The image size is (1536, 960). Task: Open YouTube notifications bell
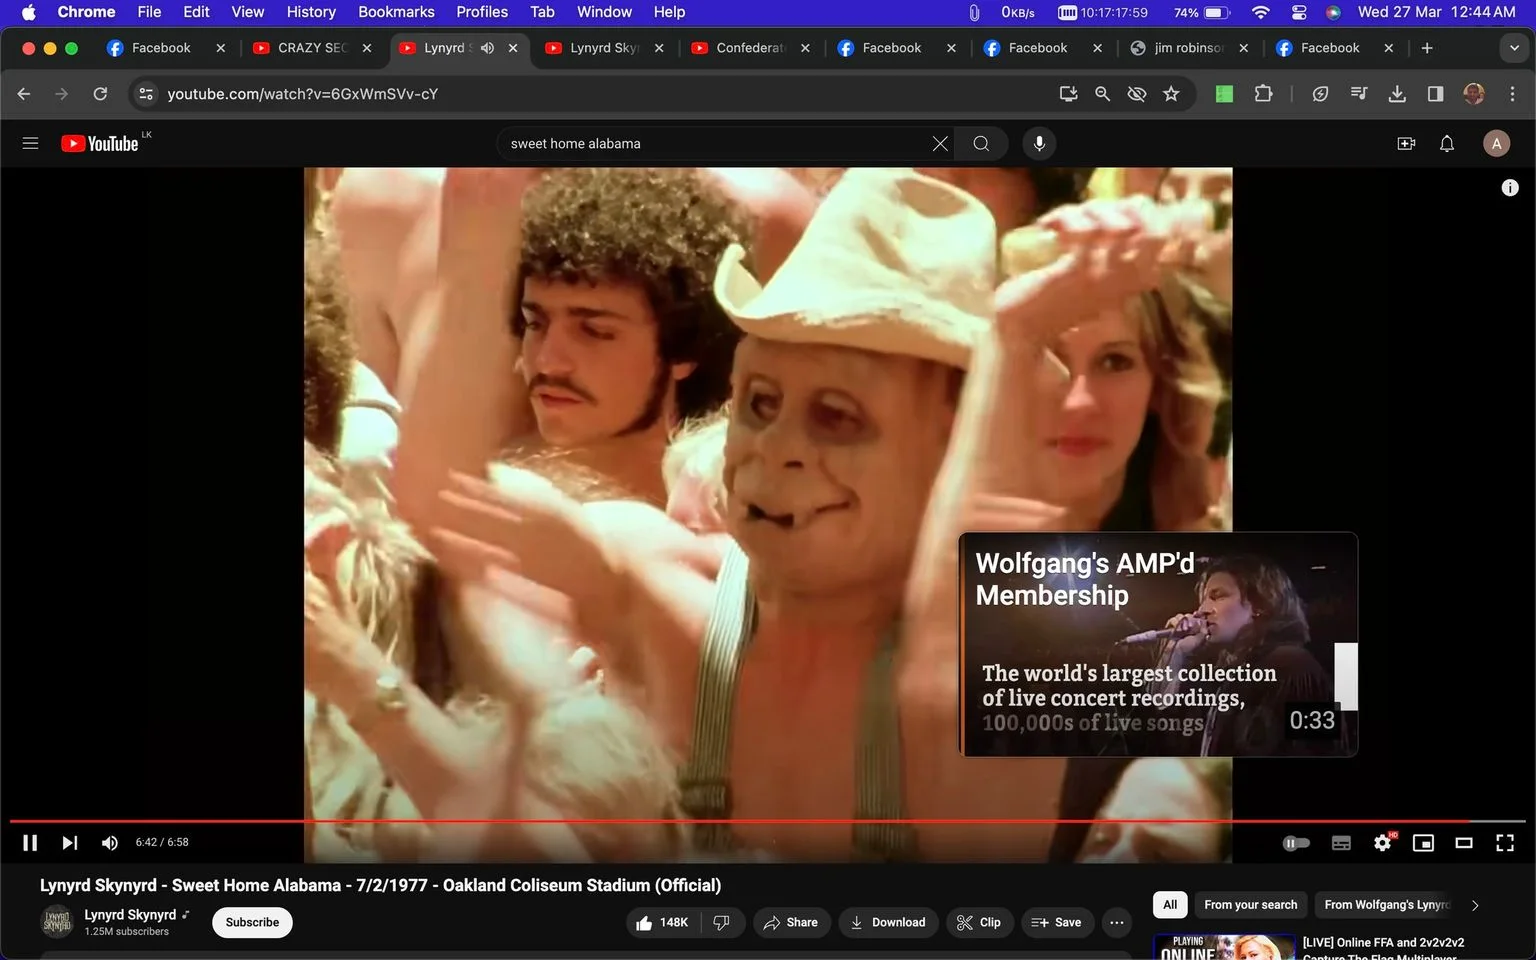[1446, 143]
